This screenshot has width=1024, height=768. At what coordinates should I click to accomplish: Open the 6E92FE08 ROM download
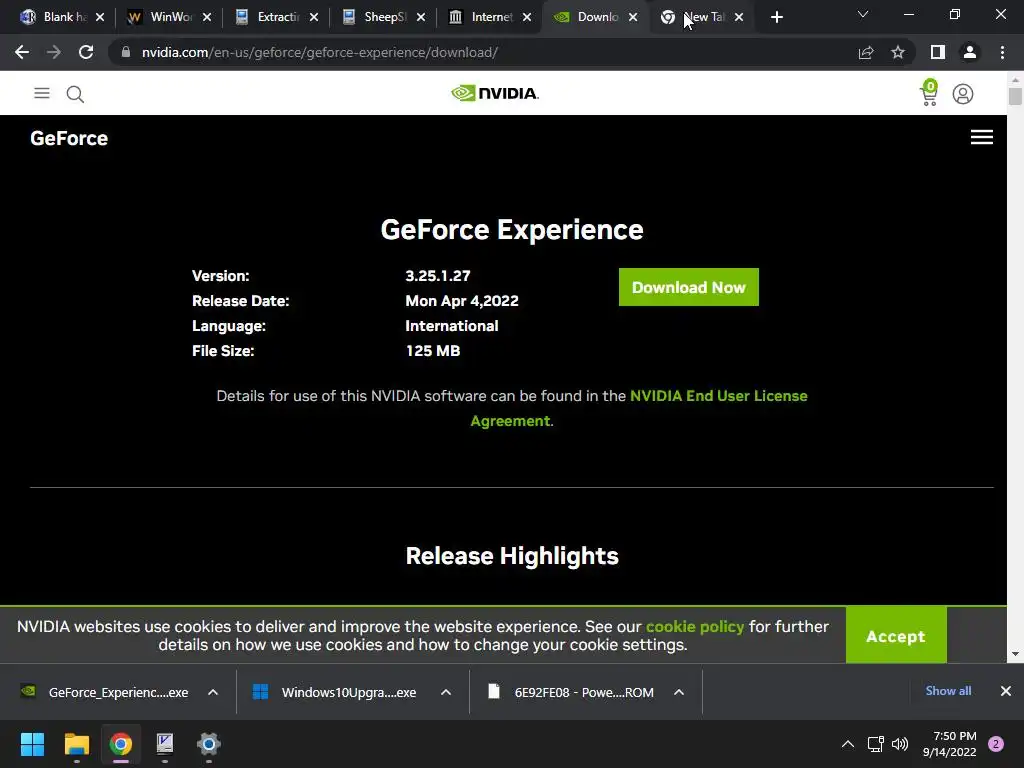click(570, 692)
